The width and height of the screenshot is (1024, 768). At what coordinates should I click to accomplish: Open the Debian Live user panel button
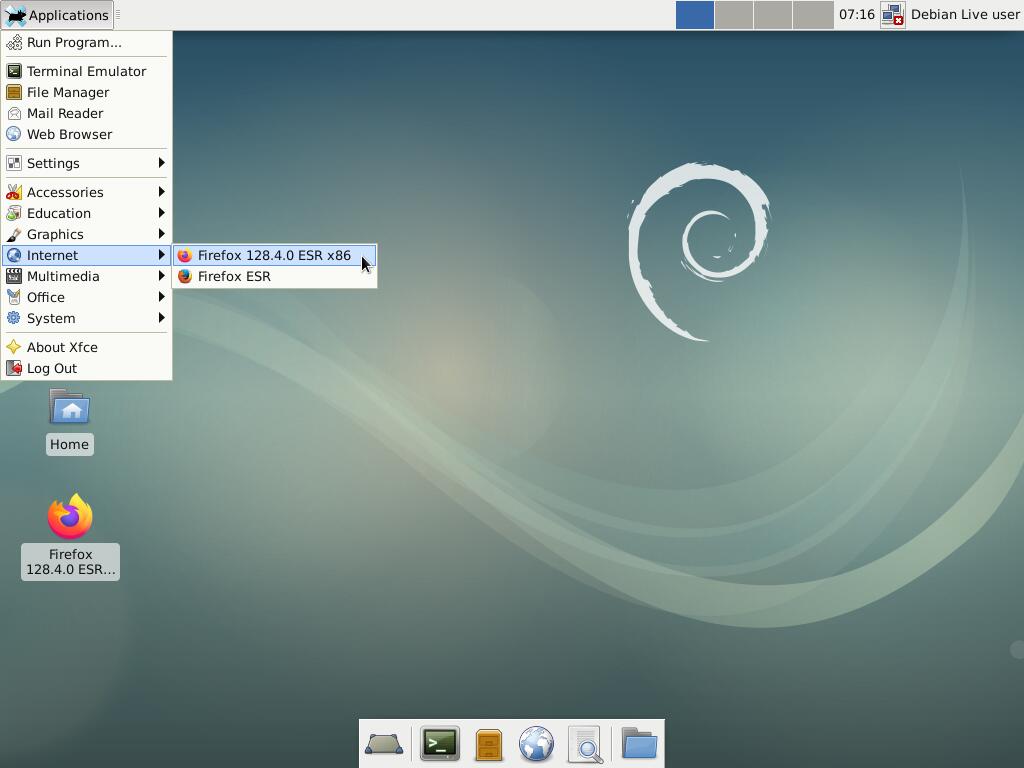tap(964, 15)
